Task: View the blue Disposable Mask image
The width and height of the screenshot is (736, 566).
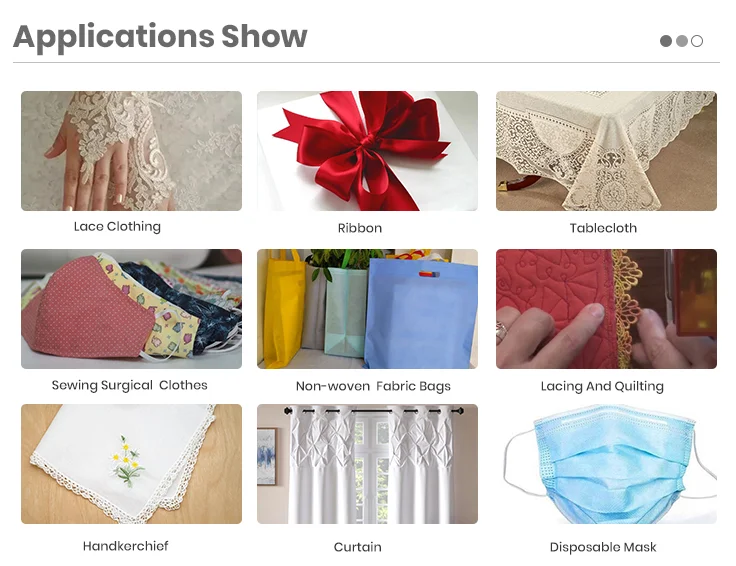Action: [x=606, y=464]
